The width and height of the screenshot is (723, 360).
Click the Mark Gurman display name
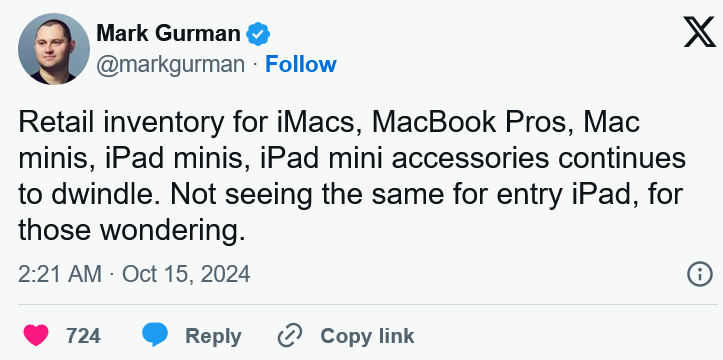point(168,34)
